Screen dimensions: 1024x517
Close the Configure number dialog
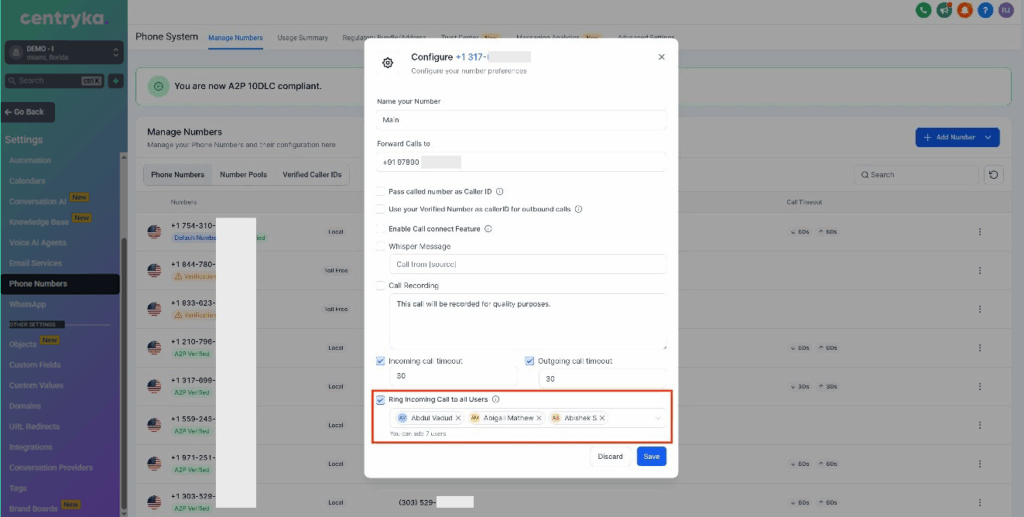pos(661,58)
